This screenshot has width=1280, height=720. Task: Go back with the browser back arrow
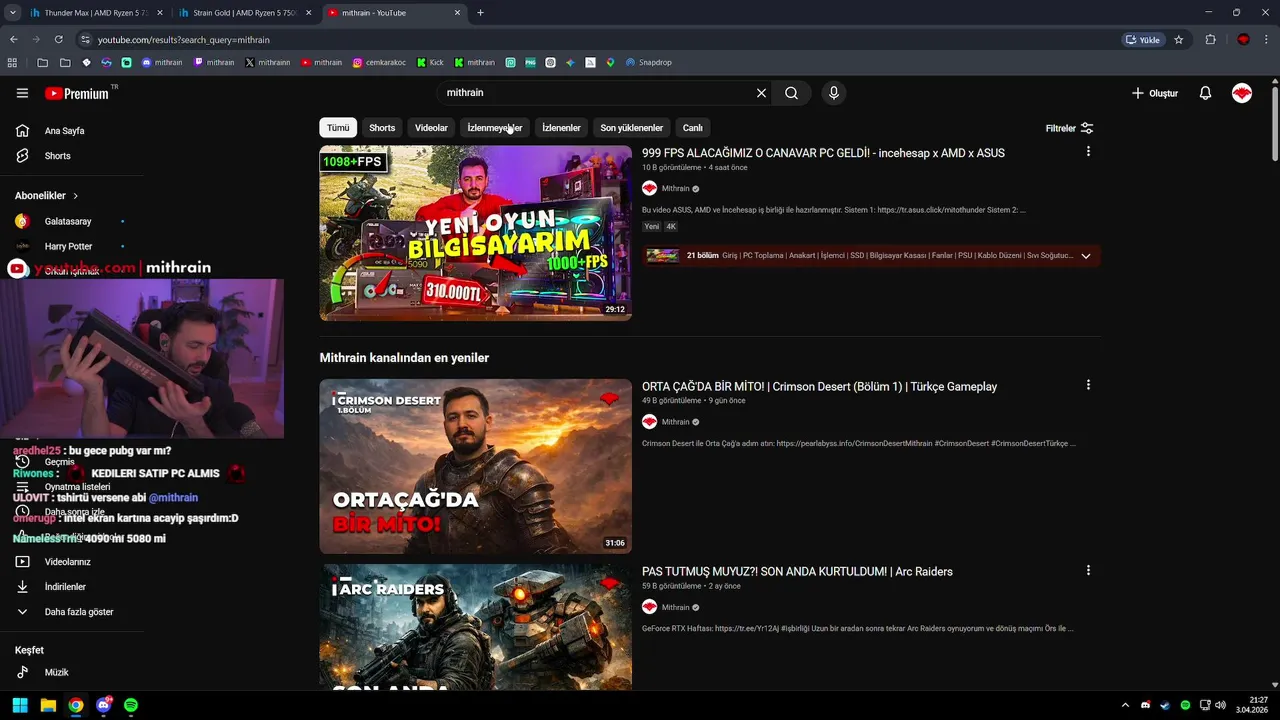pos(14,39)
